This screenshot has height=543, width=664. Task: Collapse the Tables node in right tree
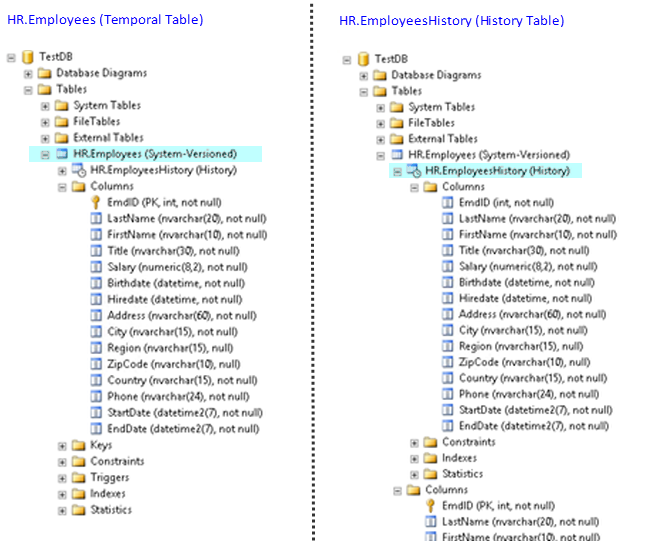point(364,91)
